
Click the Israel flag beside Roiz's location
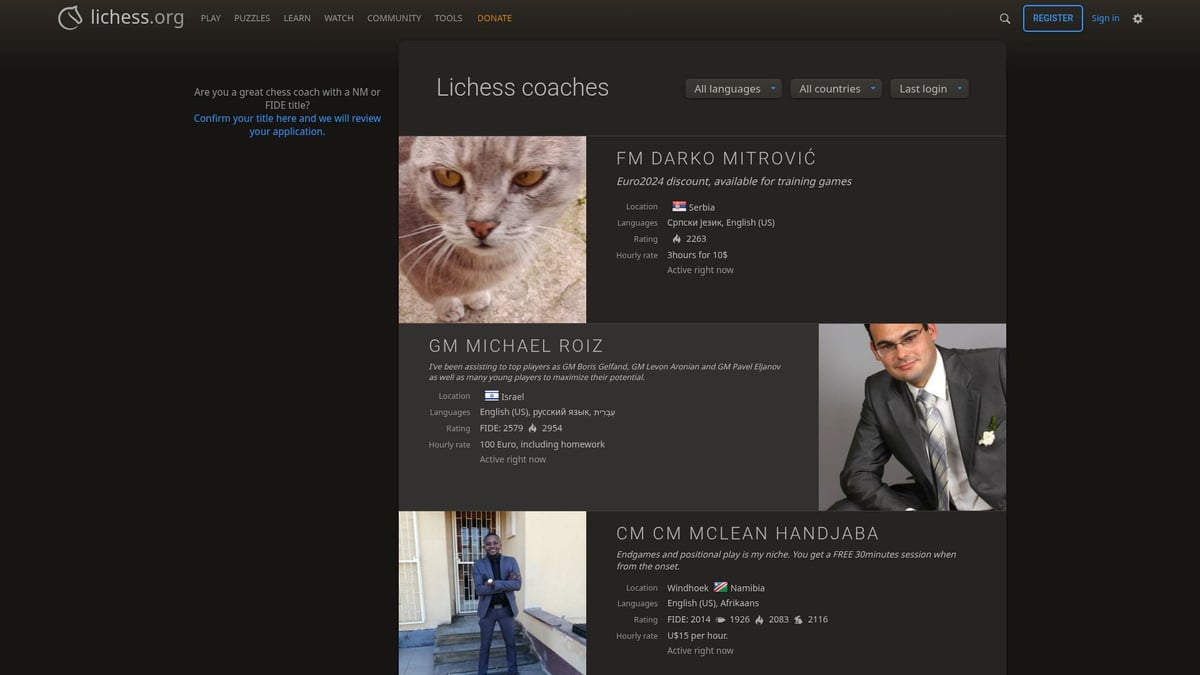coord(491,395)
